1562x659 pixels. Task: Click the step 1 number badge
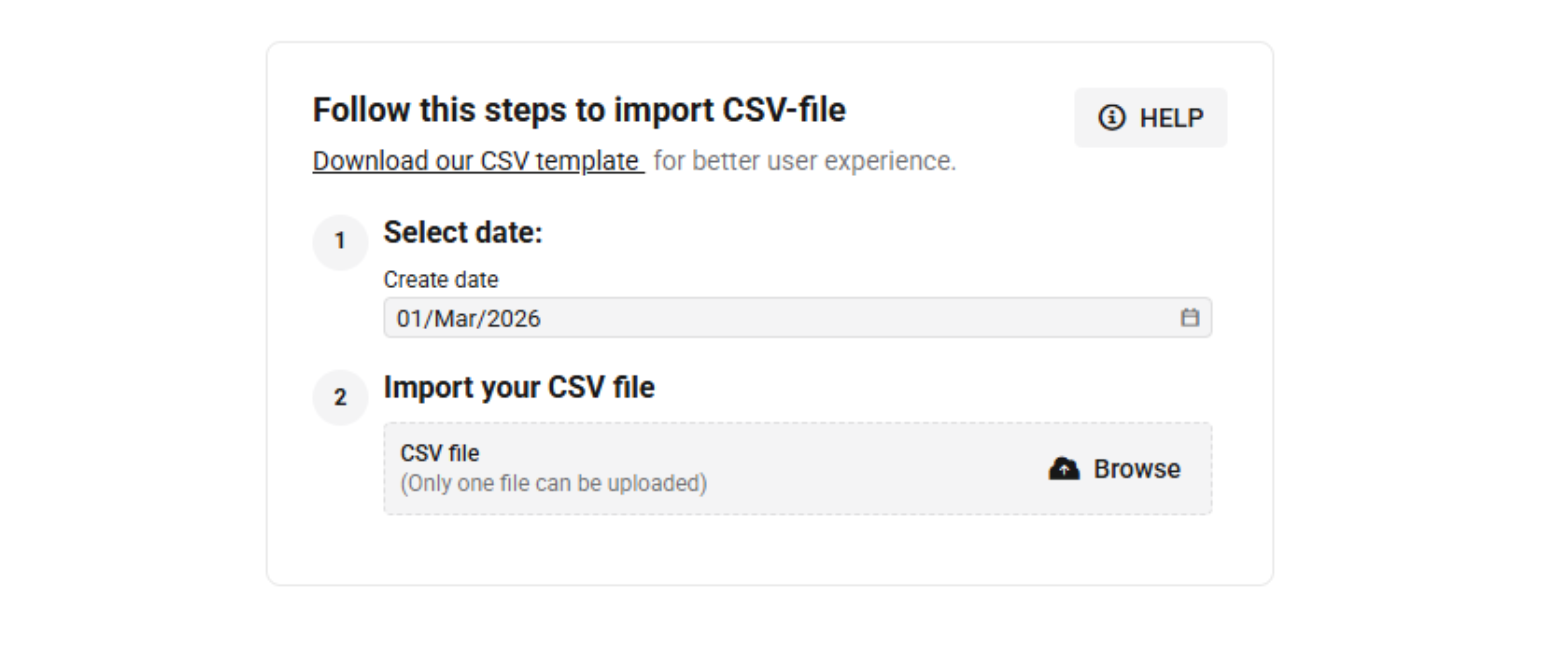tap(340, 242)
